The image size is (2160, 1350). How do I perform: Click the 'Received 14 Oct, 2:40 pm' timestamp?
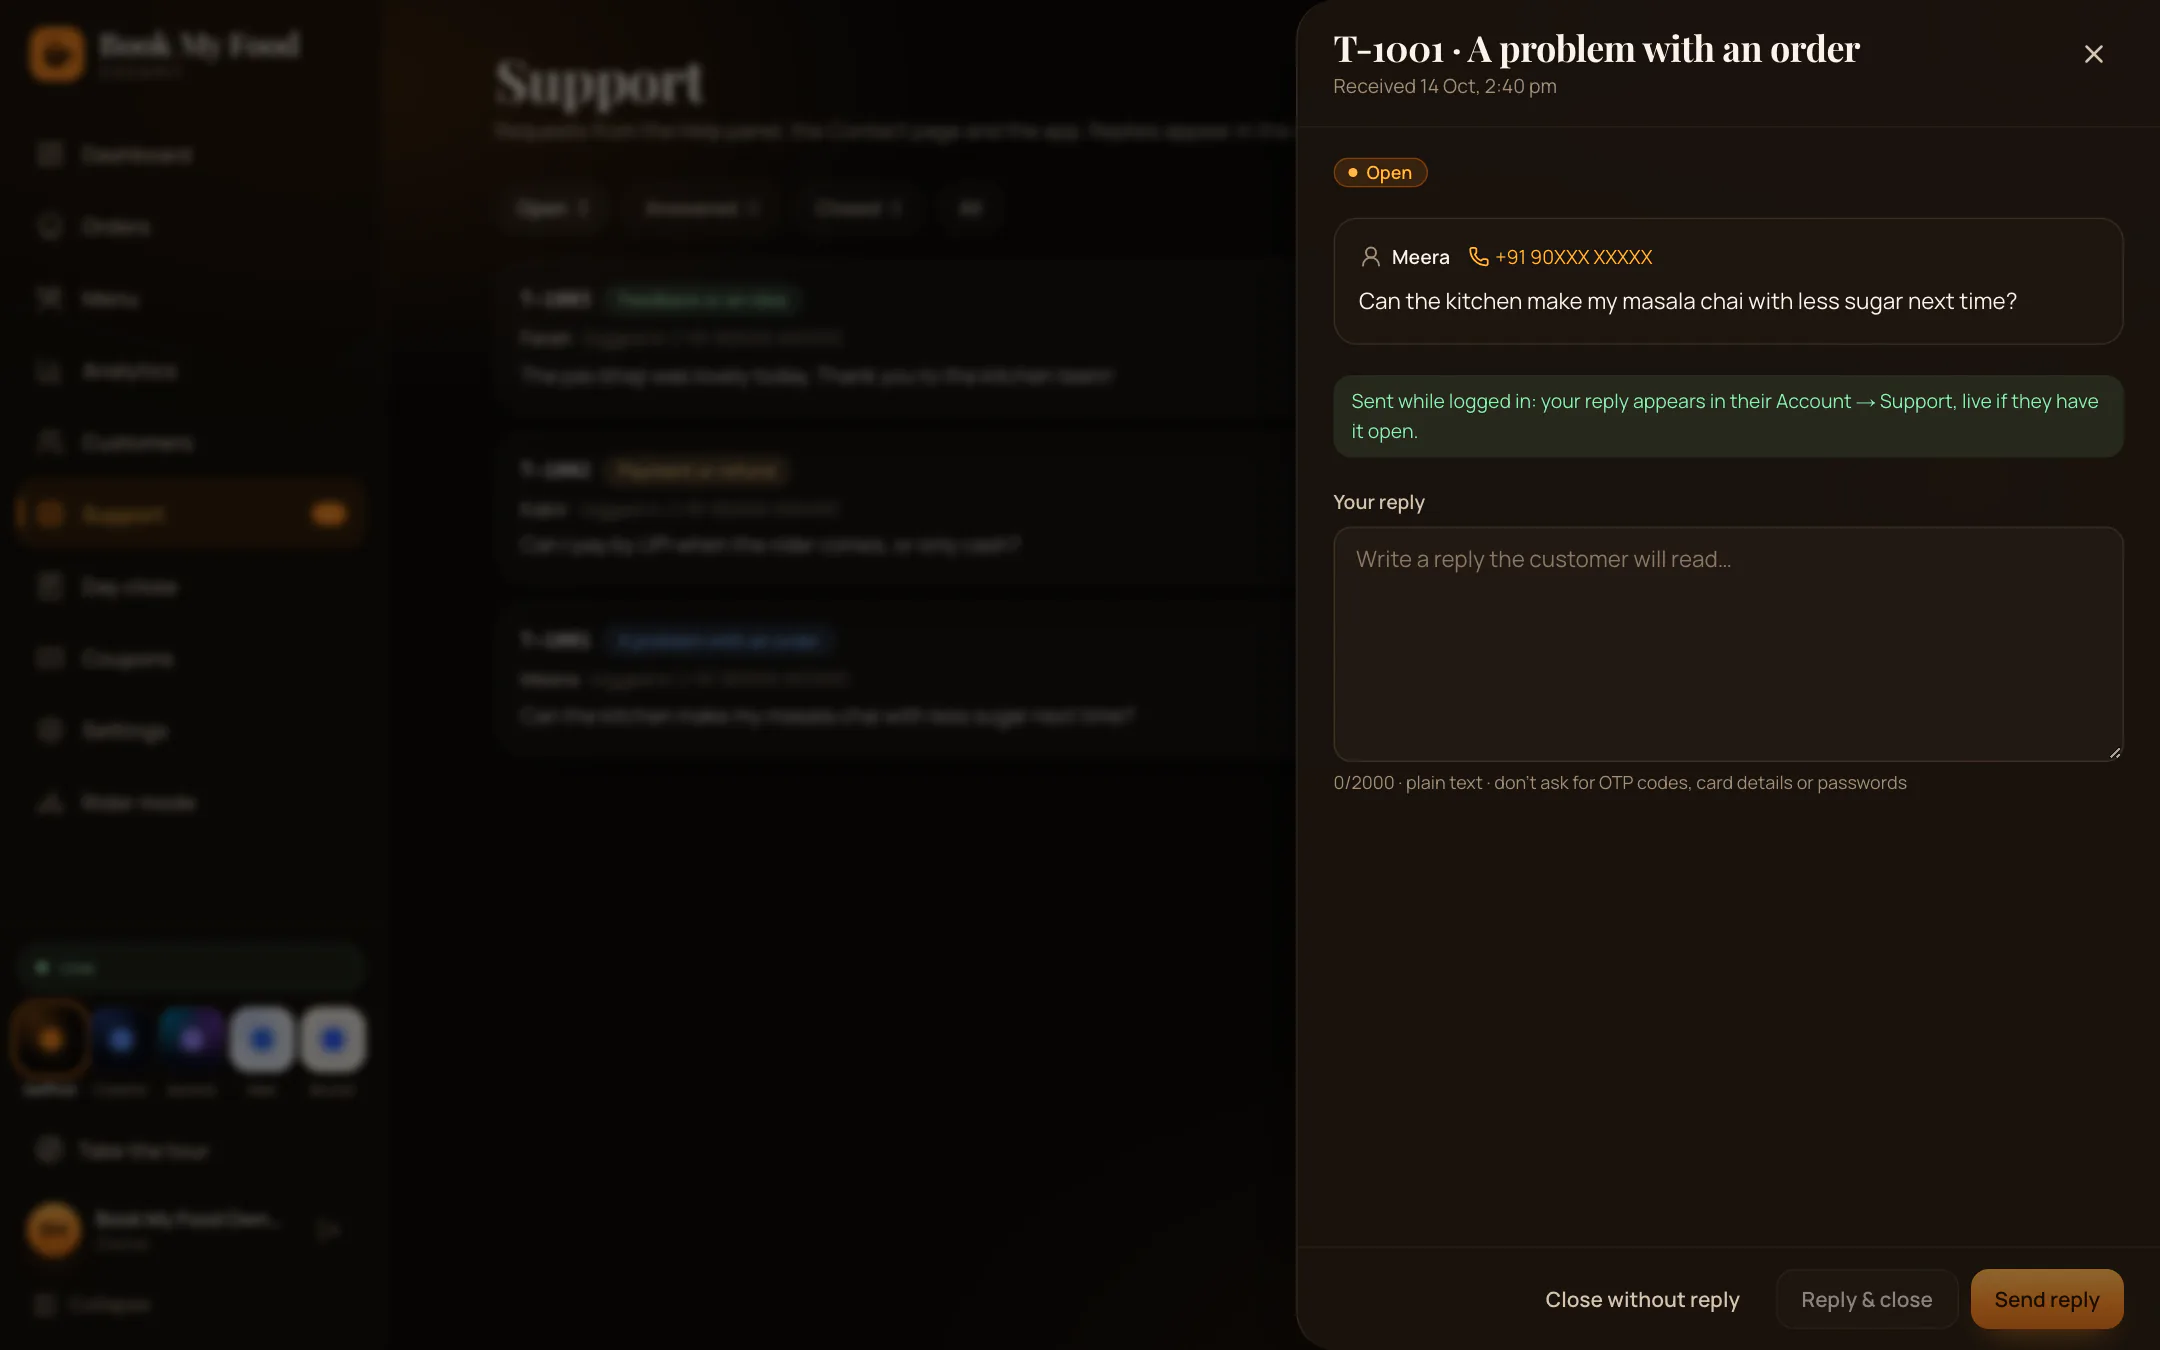pyautogui.click(x=1444, y=86)
